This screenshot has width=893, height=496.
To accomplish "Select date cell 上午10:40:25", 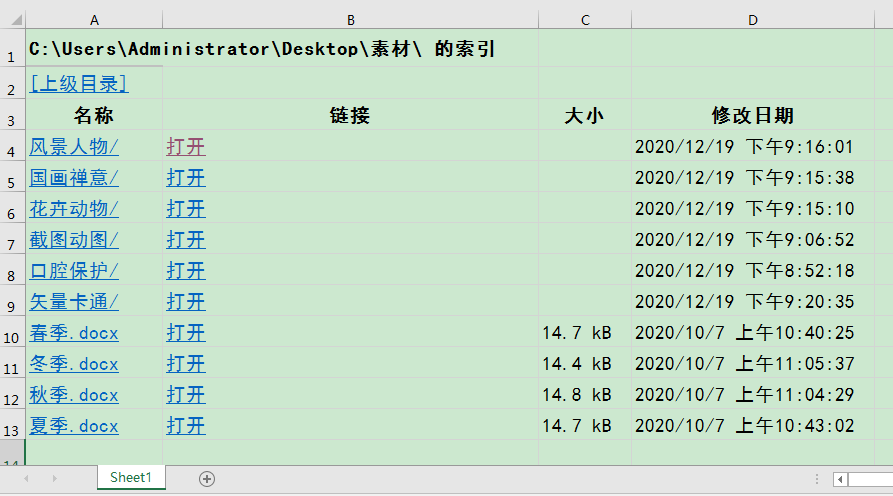I will click(x=753, y=332).
